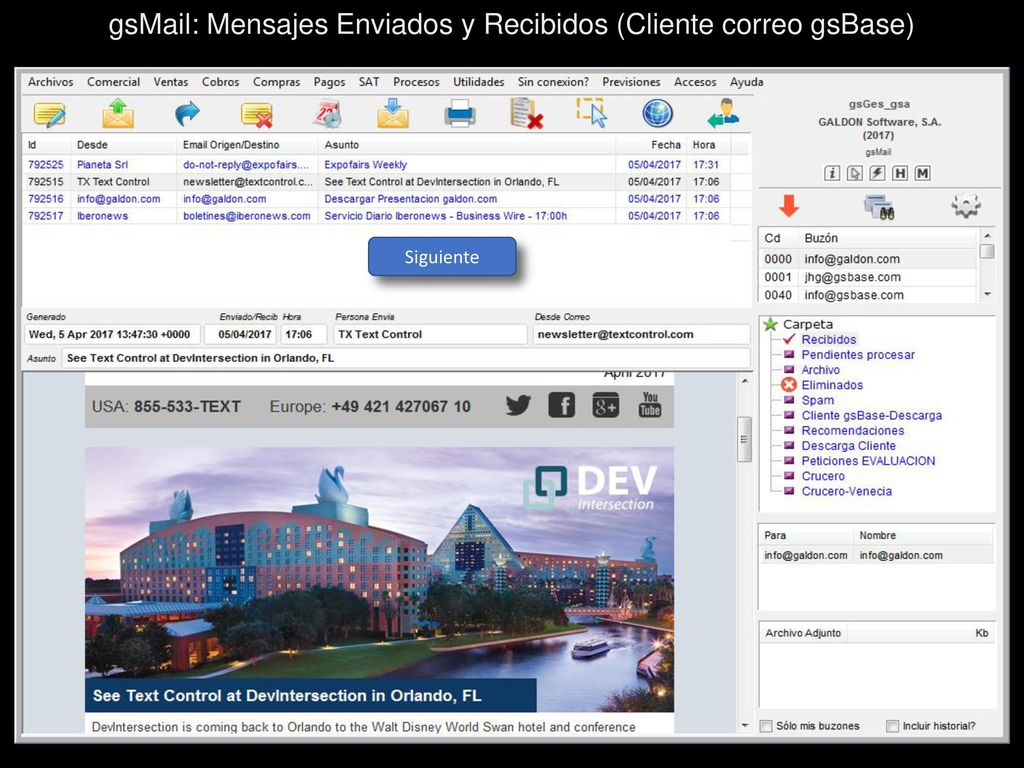Select the Expofairs Weekly message row

(x=377, y=165)
